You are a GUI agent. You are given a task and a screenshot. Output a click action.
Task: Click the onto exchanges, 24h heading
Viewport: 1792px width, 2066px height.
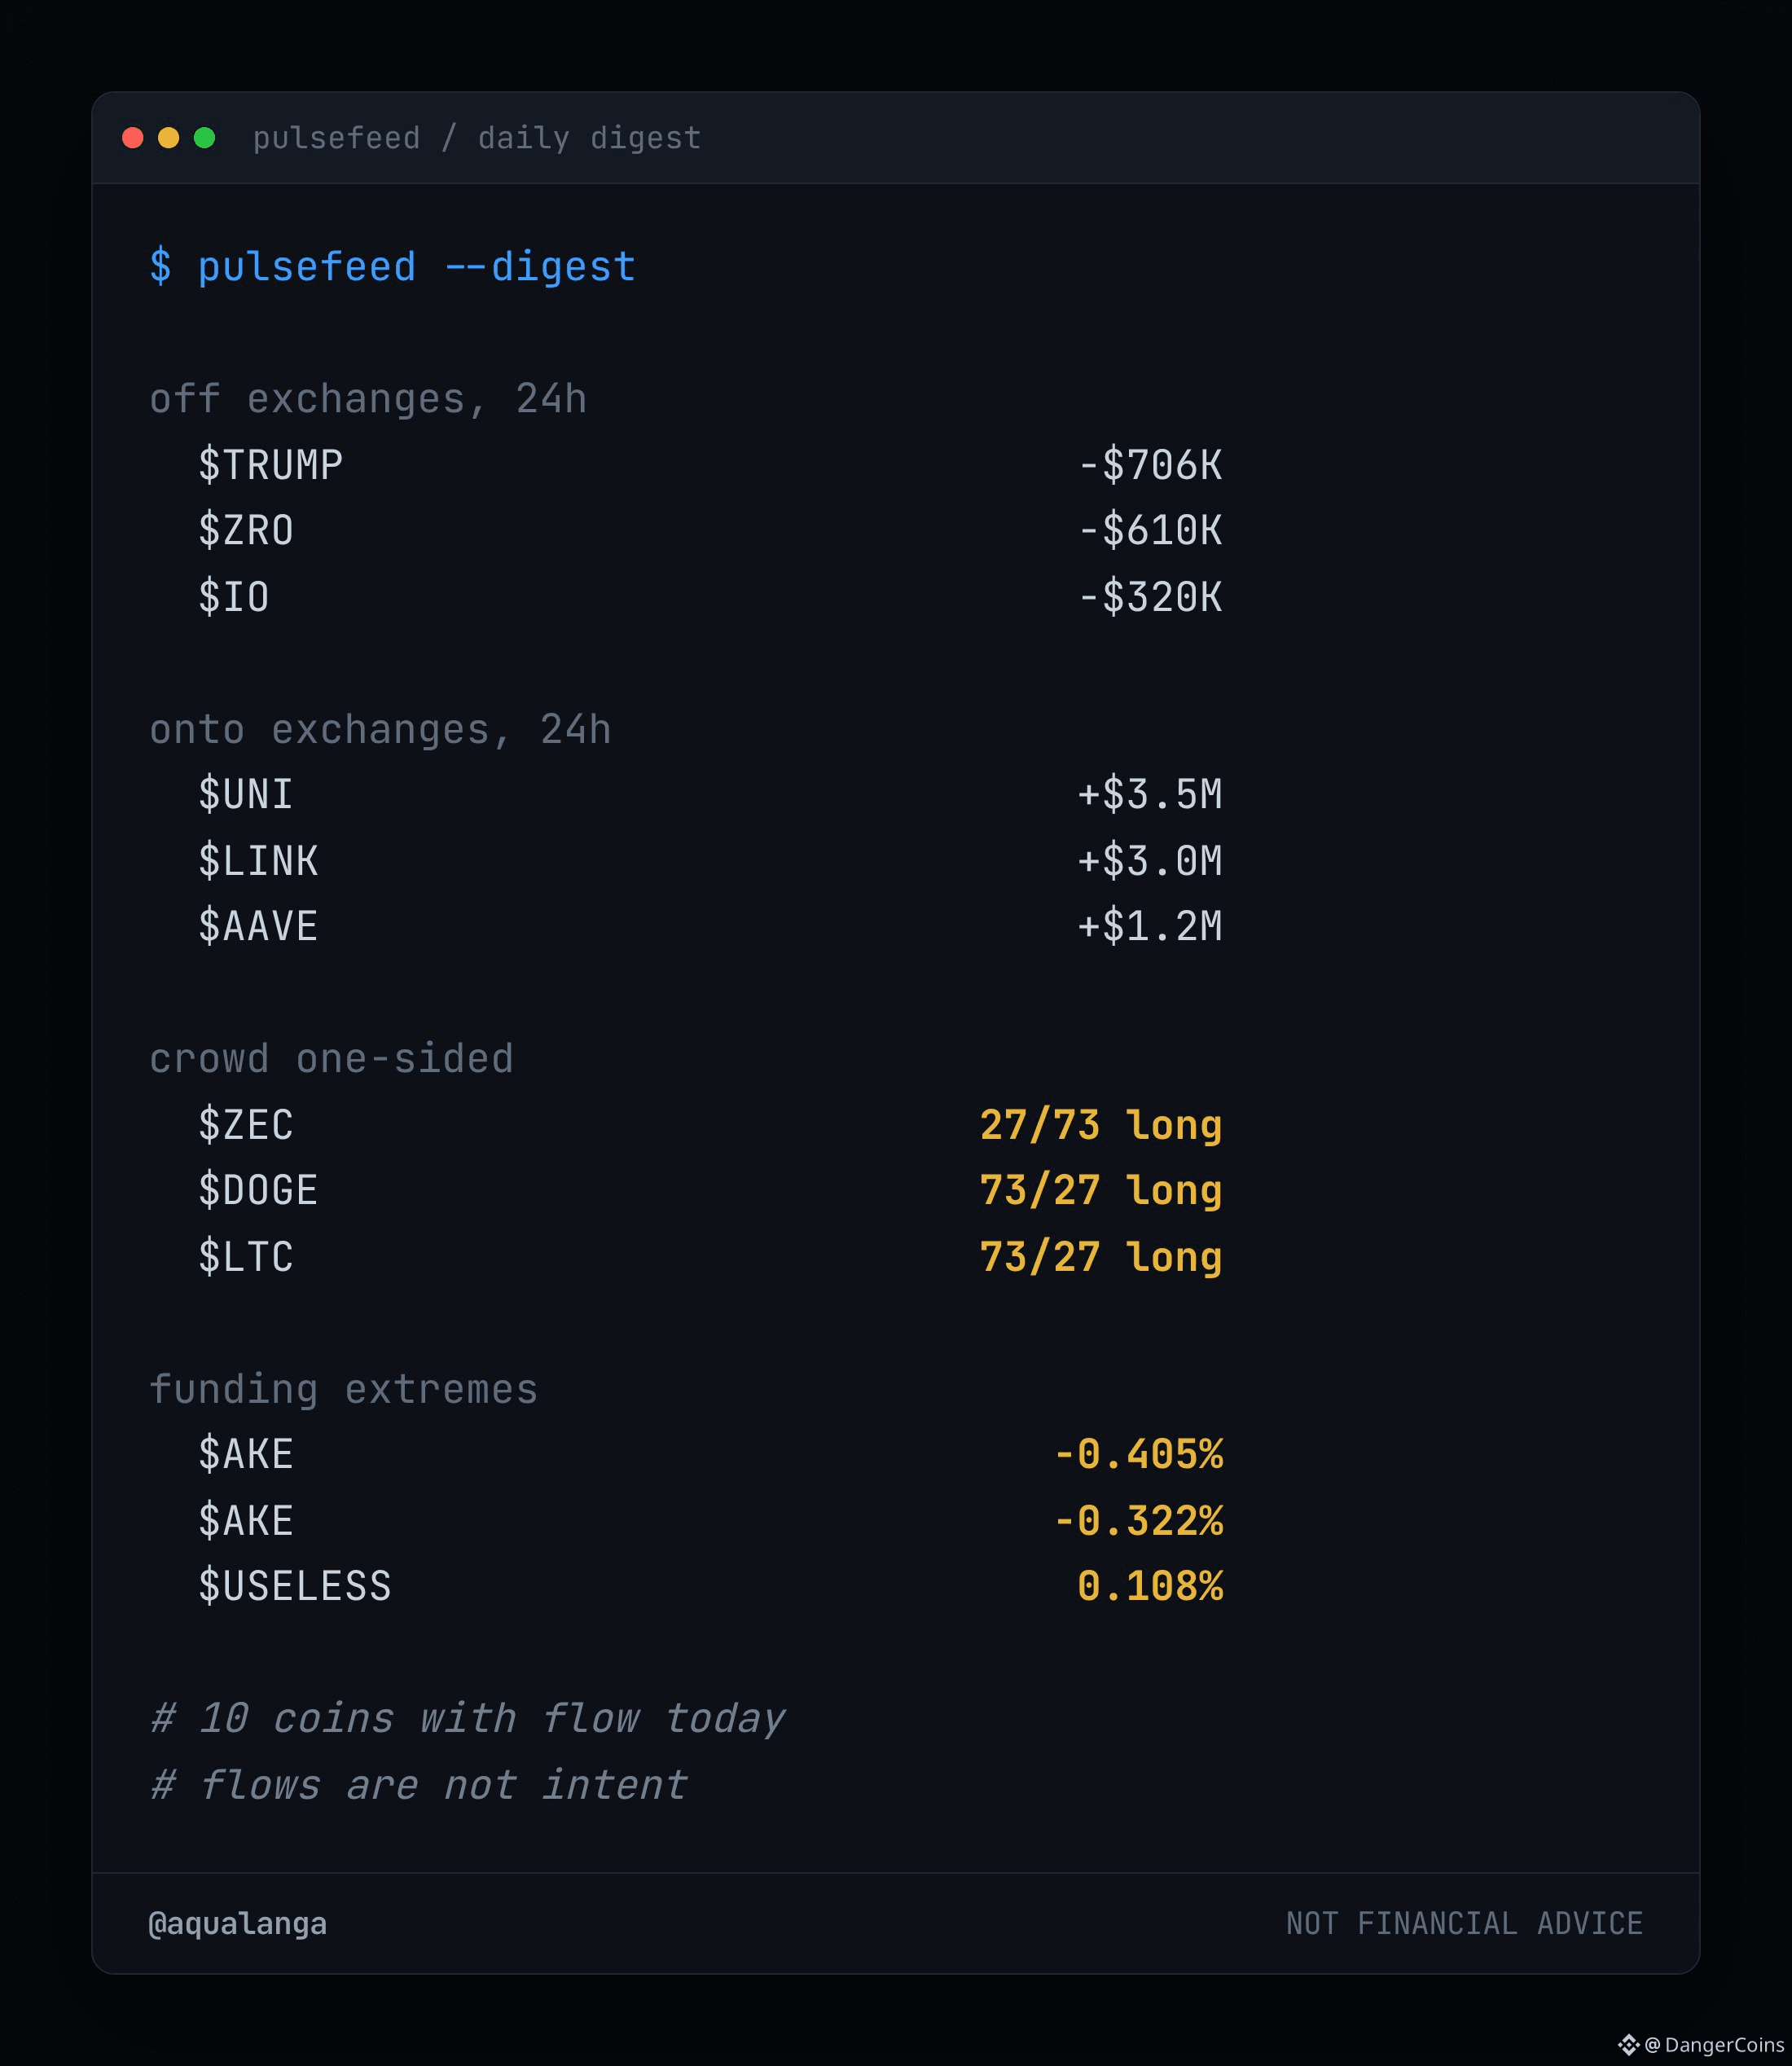click(x=380, y=730)
